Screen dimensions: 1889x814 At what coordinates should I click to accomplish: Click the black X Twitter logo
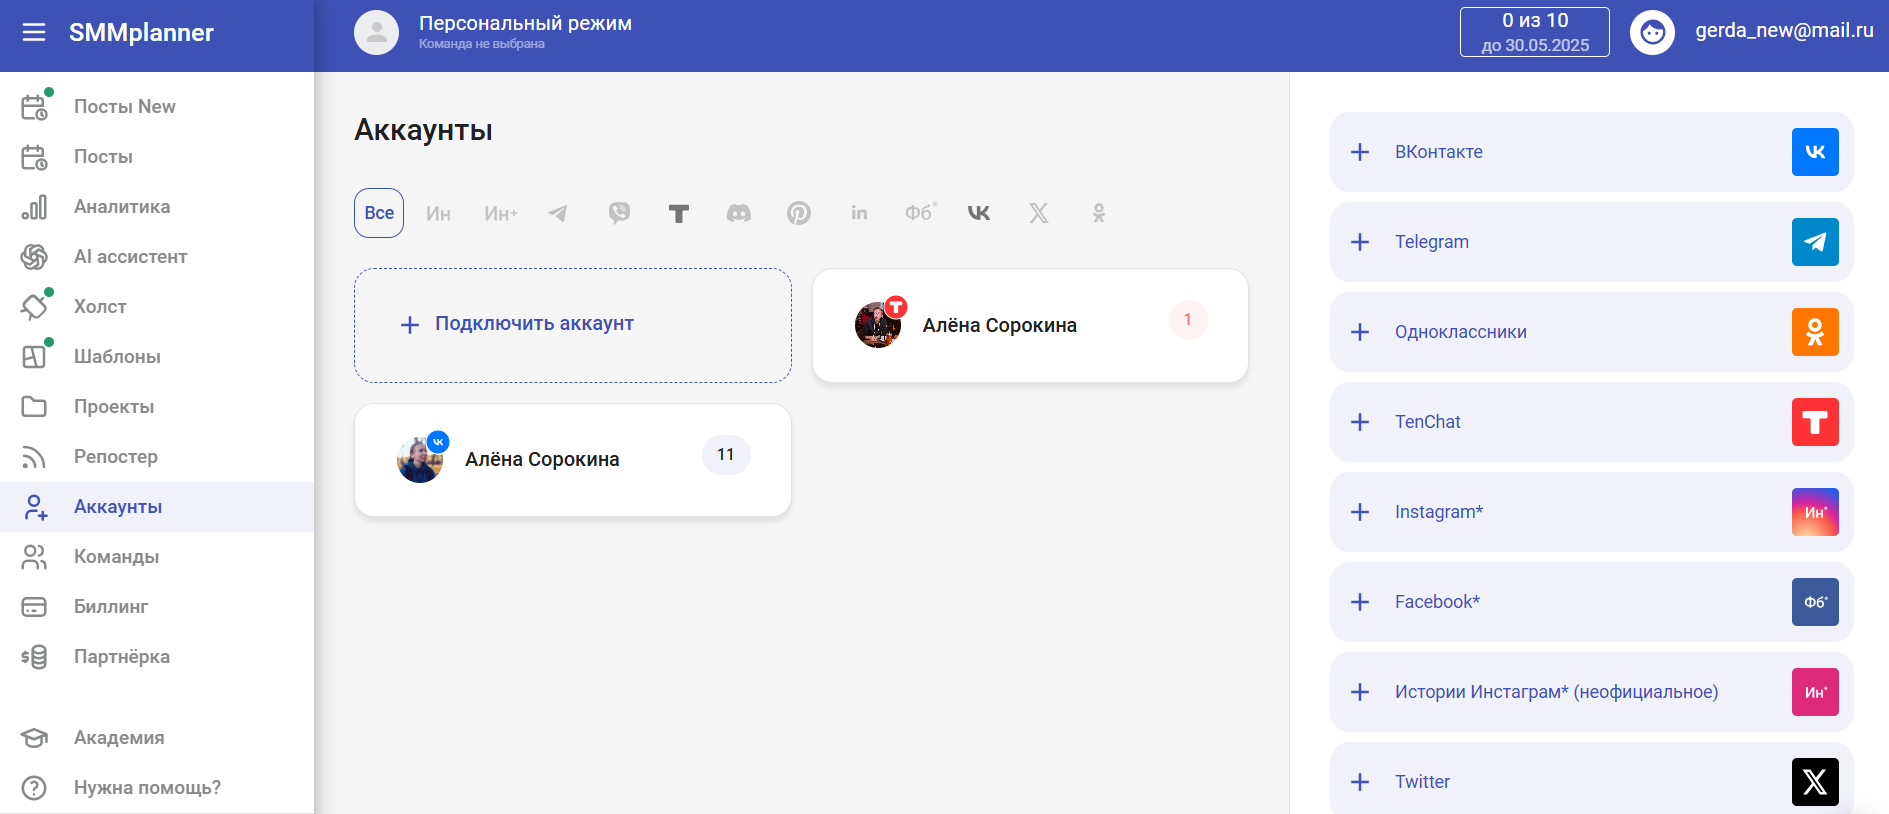(1815, 782)
